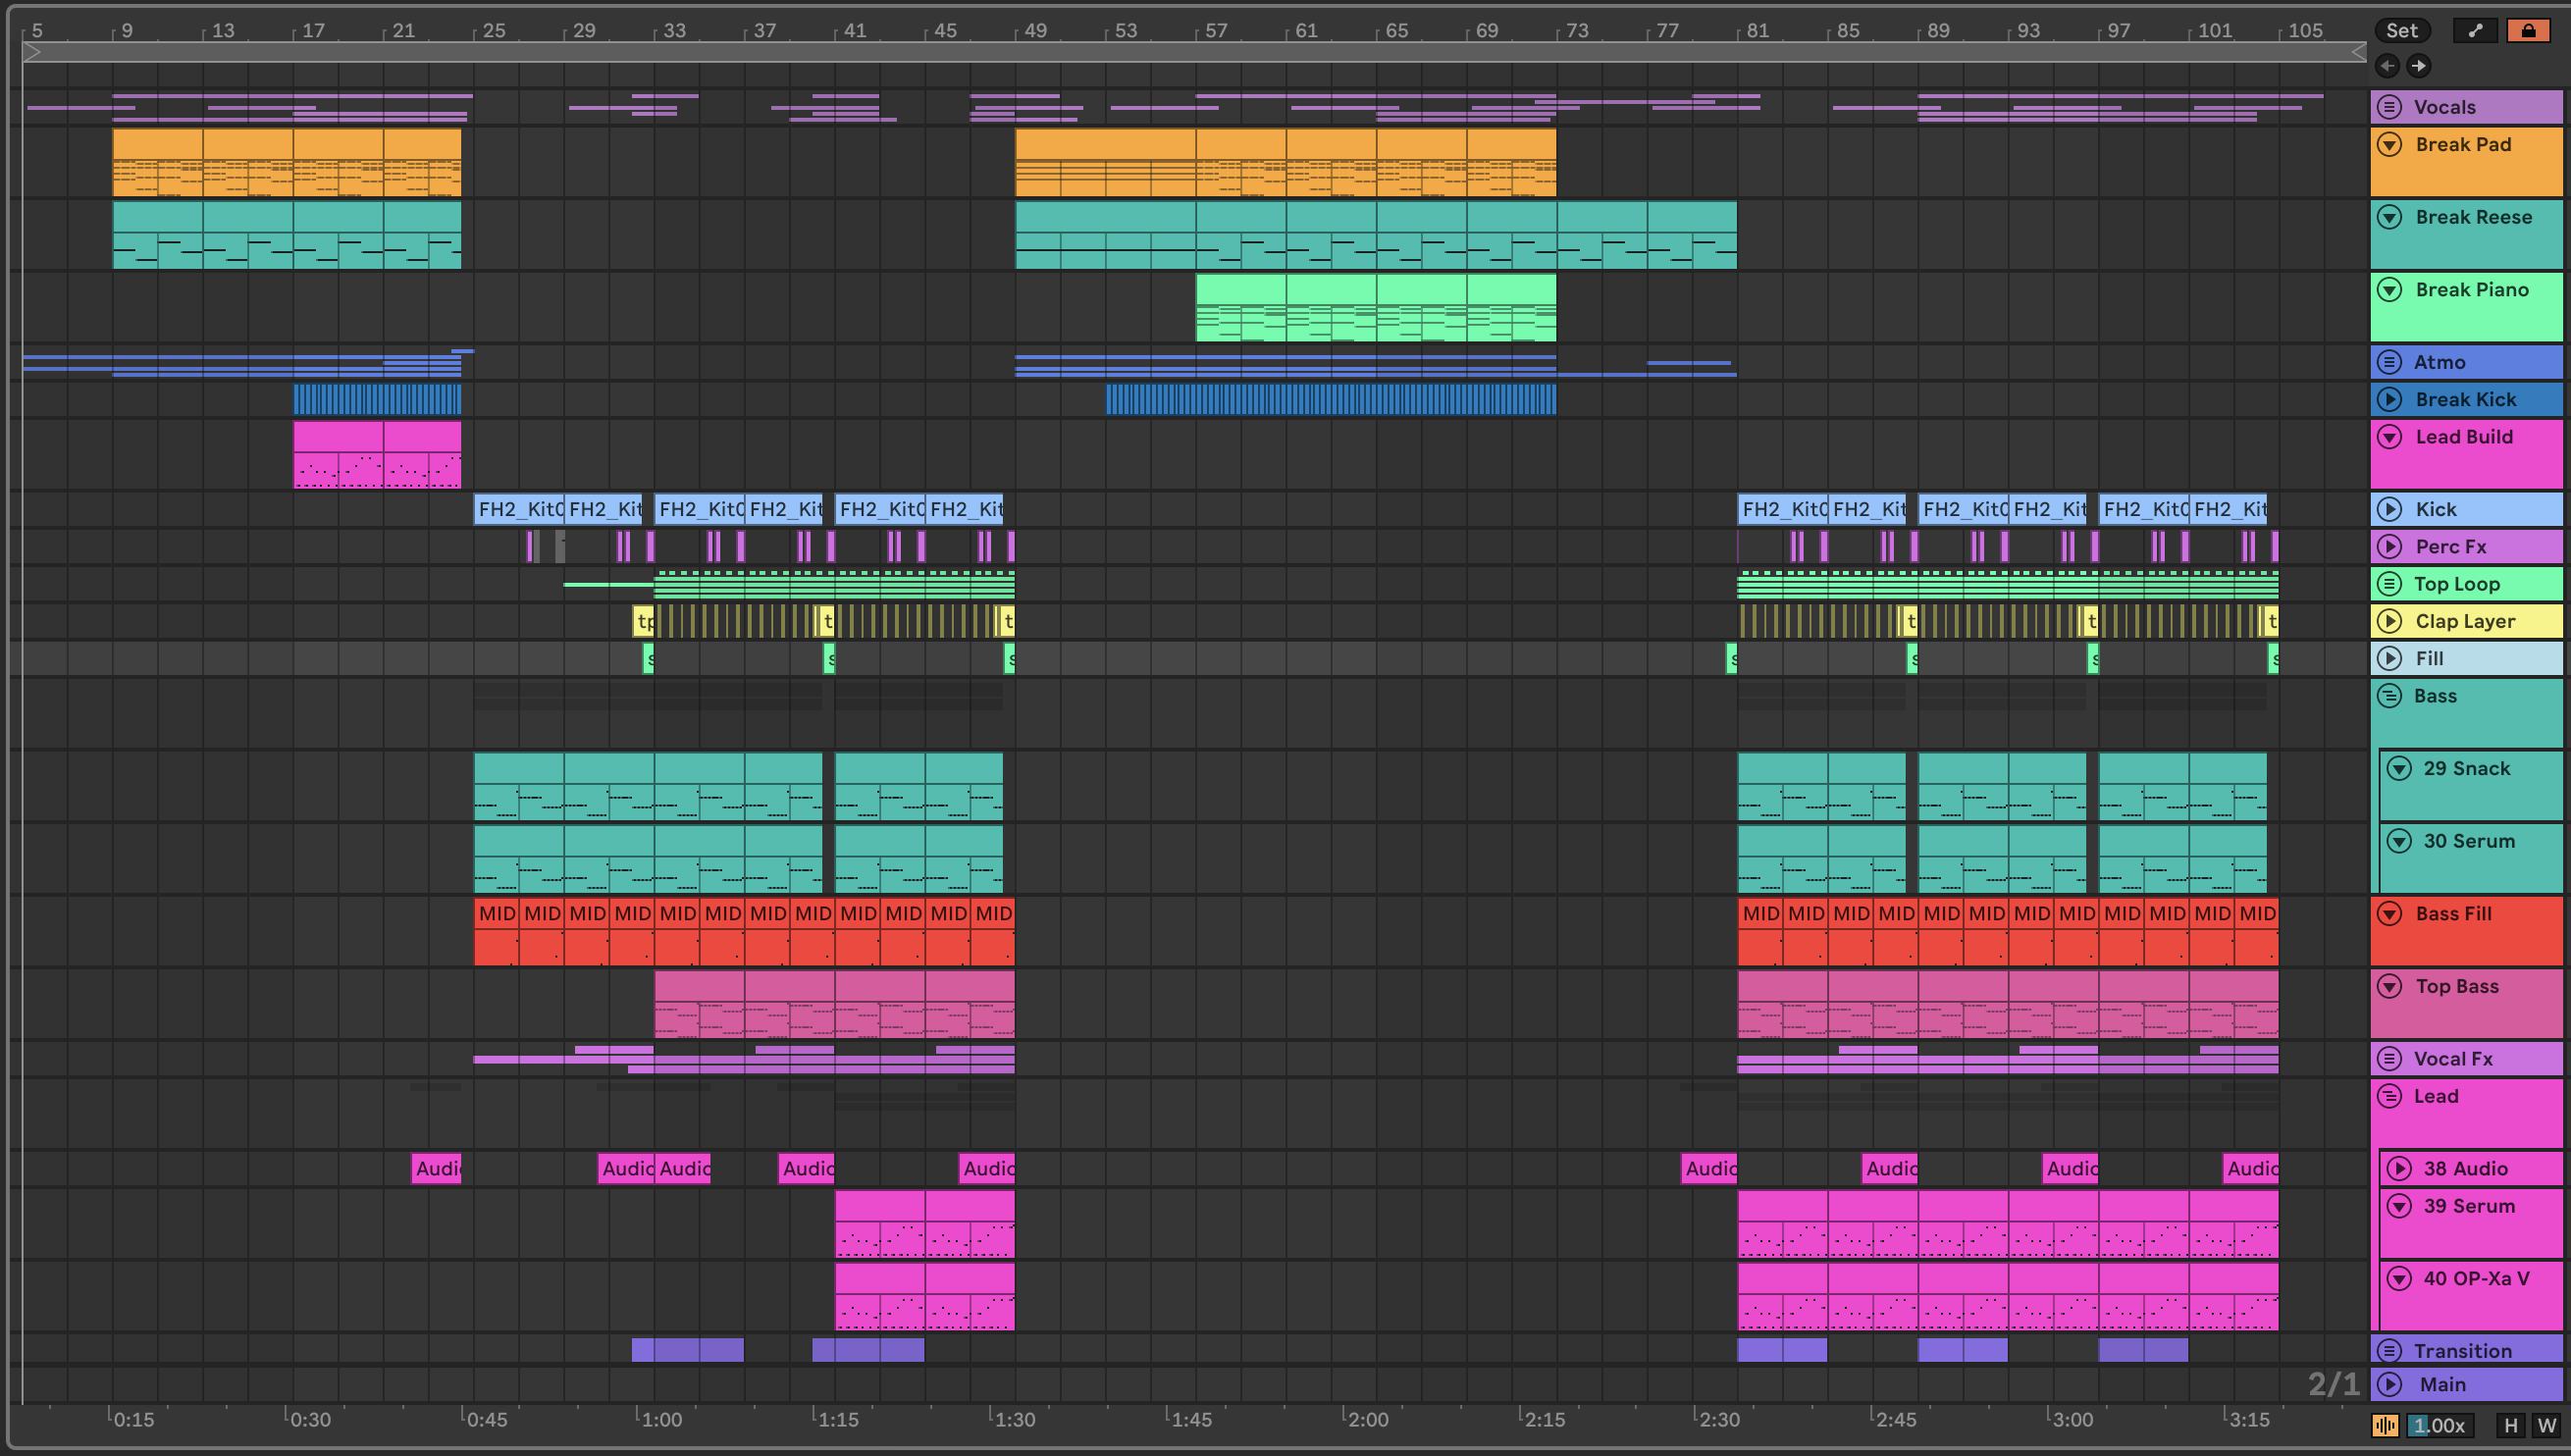Jump to next locator arrow
Image resolution: width=2571 pixels, height=1456 pixels.
coord(2418,66)
